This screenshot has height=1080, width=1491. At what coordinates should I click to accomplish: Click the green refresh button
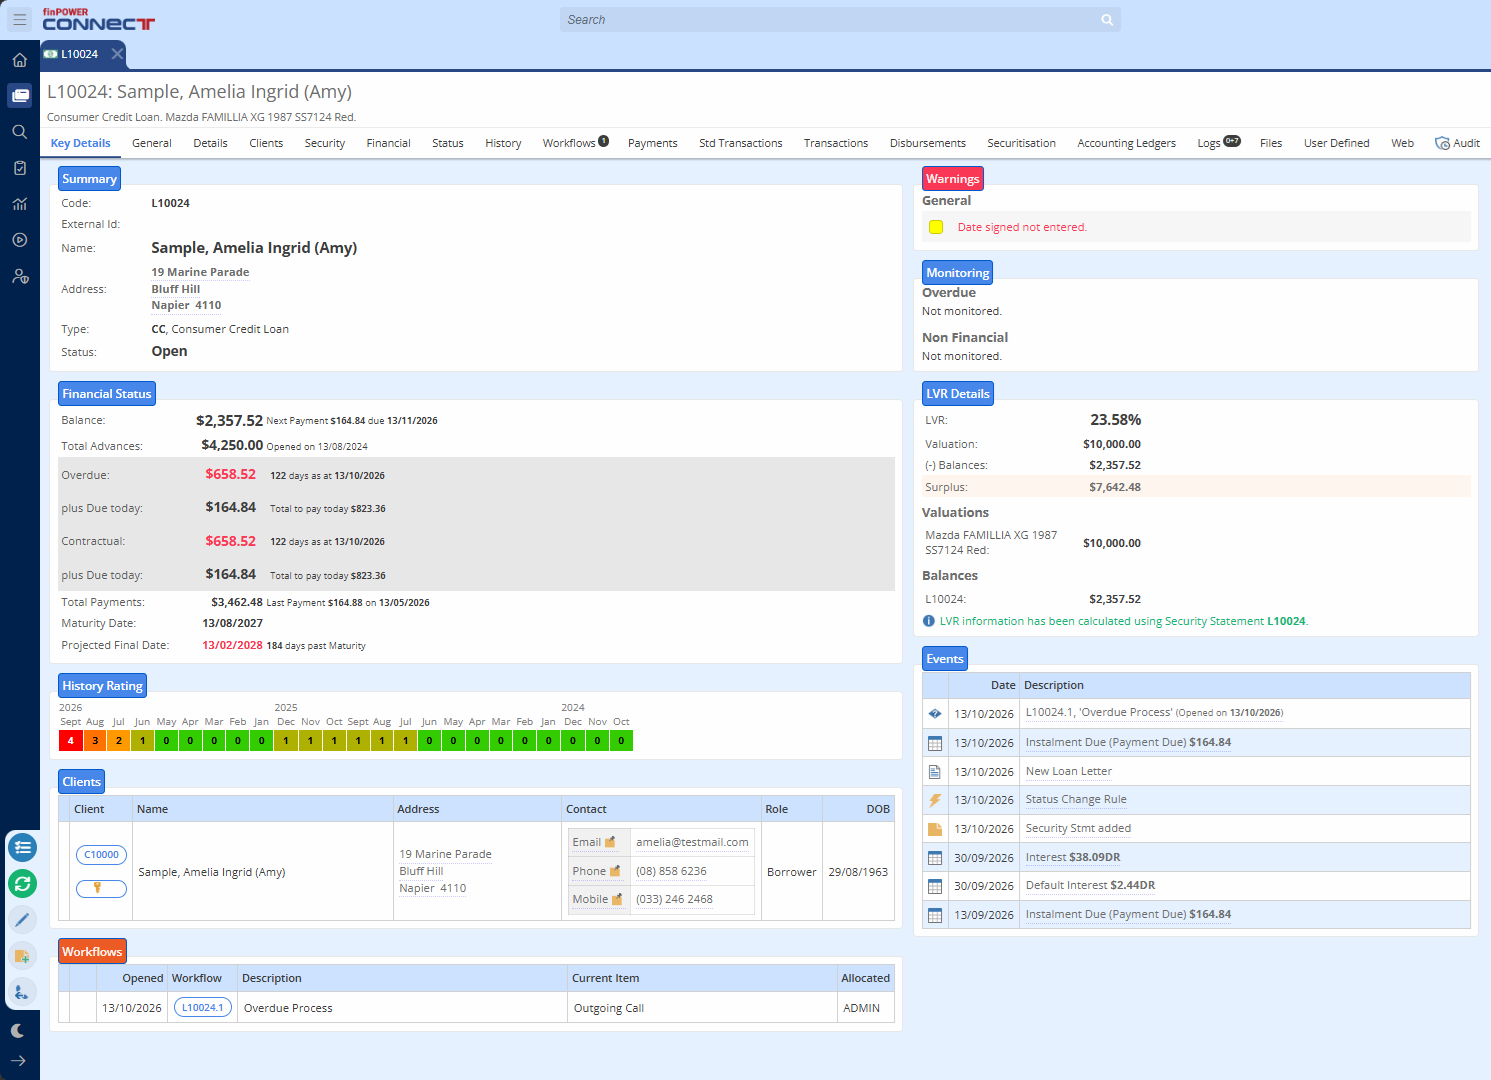click(x=23, y=884)
